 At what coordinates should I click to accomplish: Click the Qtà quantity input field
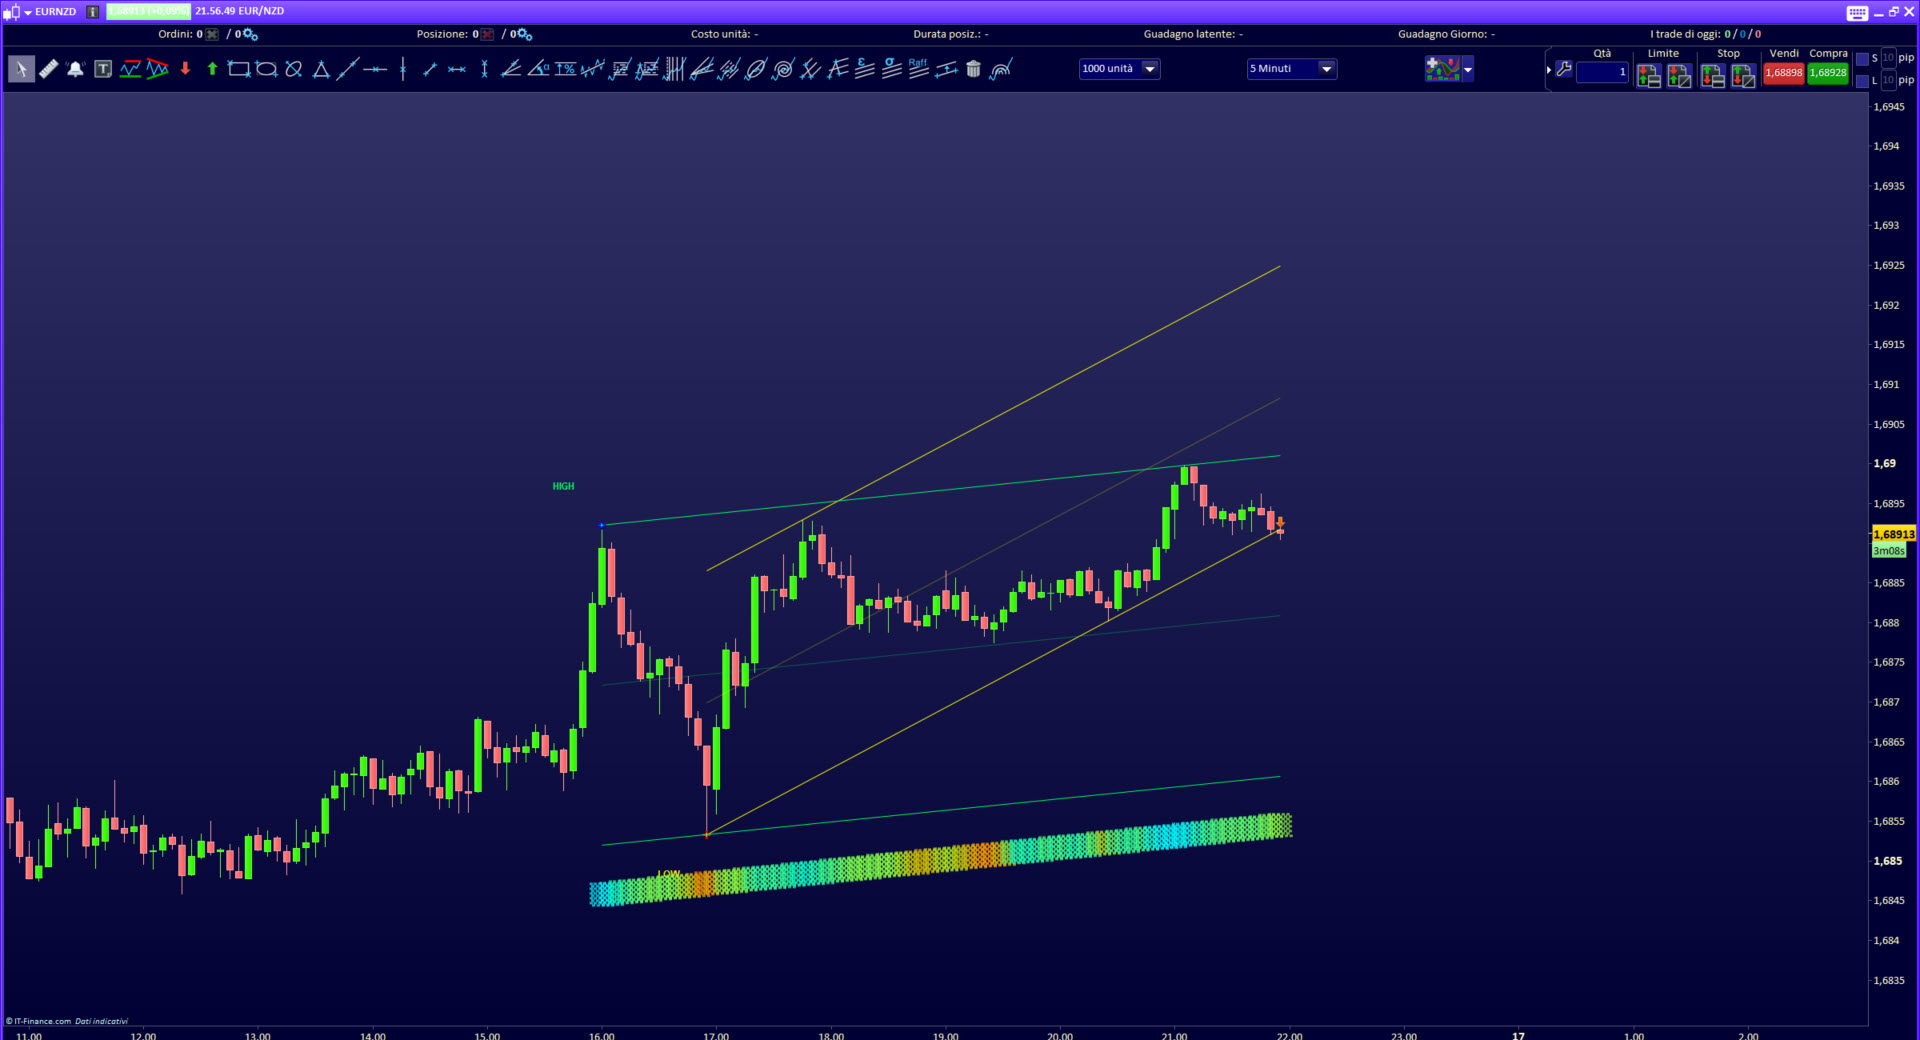coord(1602,72)
